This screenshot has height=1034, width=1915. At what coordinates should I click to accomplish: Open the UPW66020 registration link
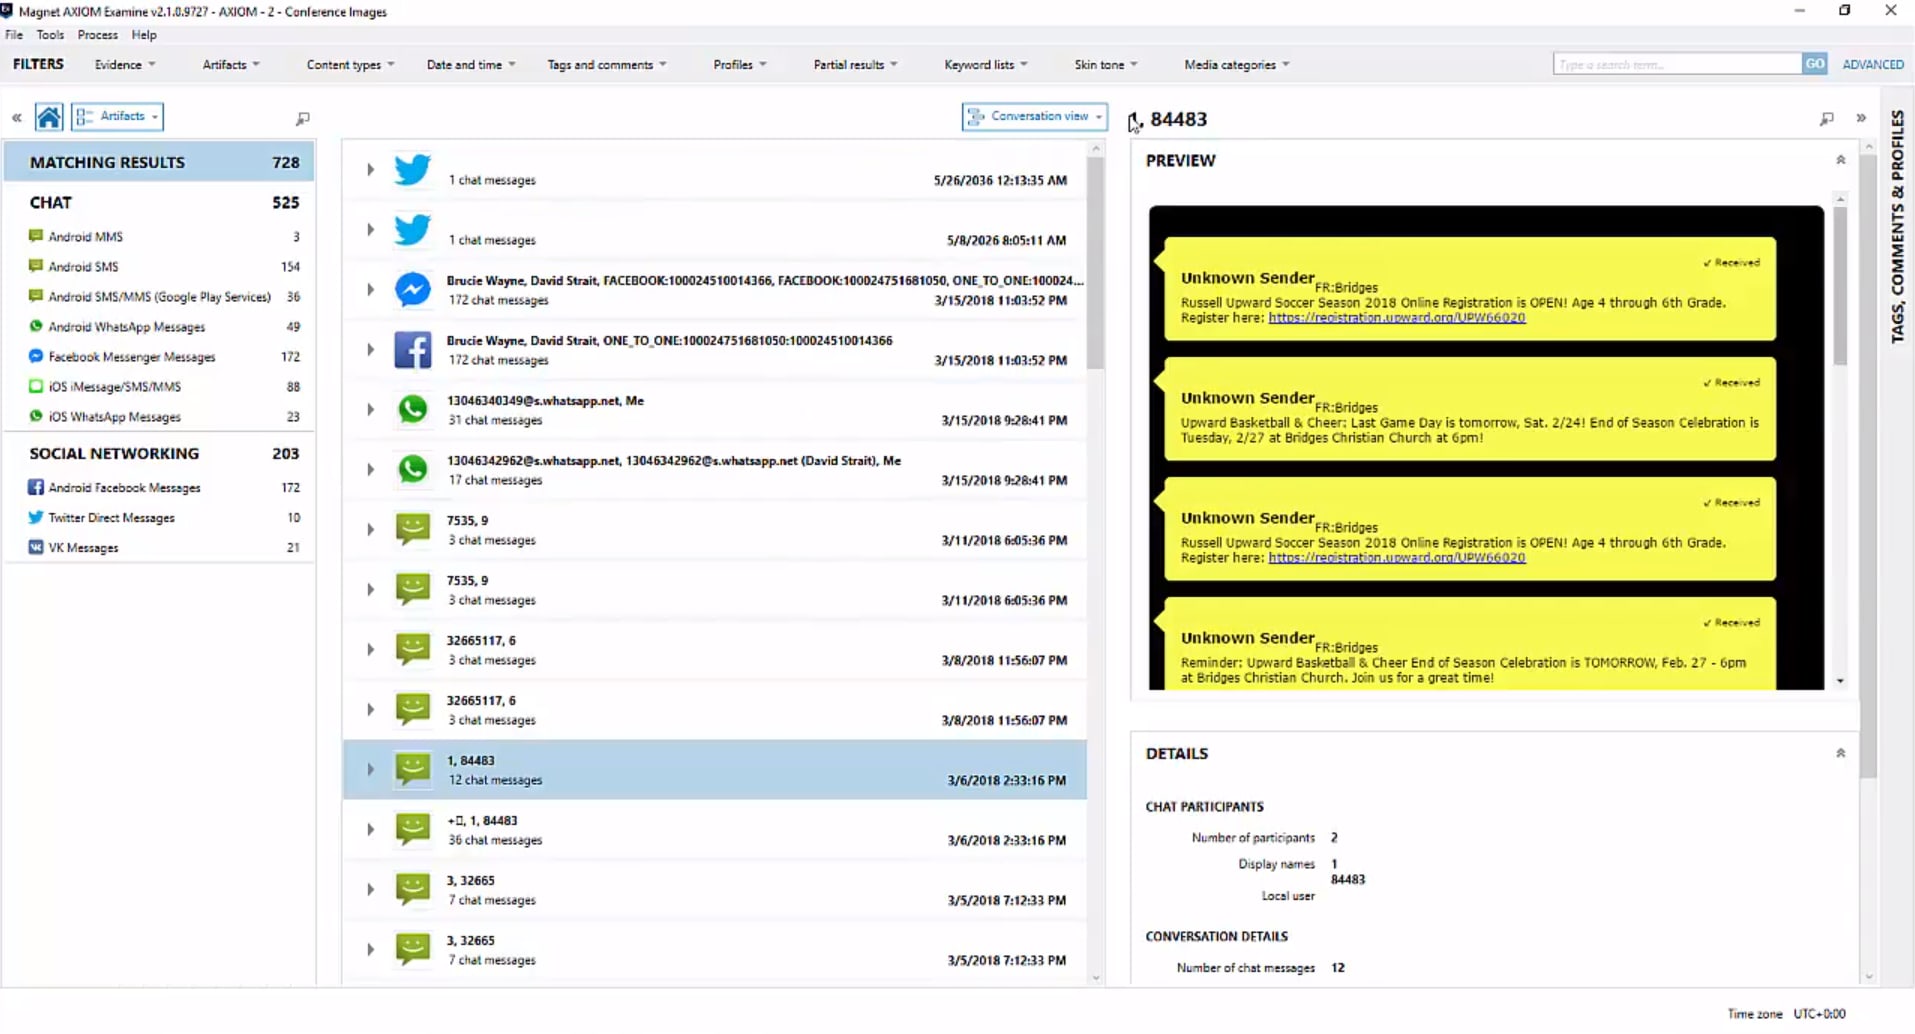pyautogui.click(x=1396, y=317)
